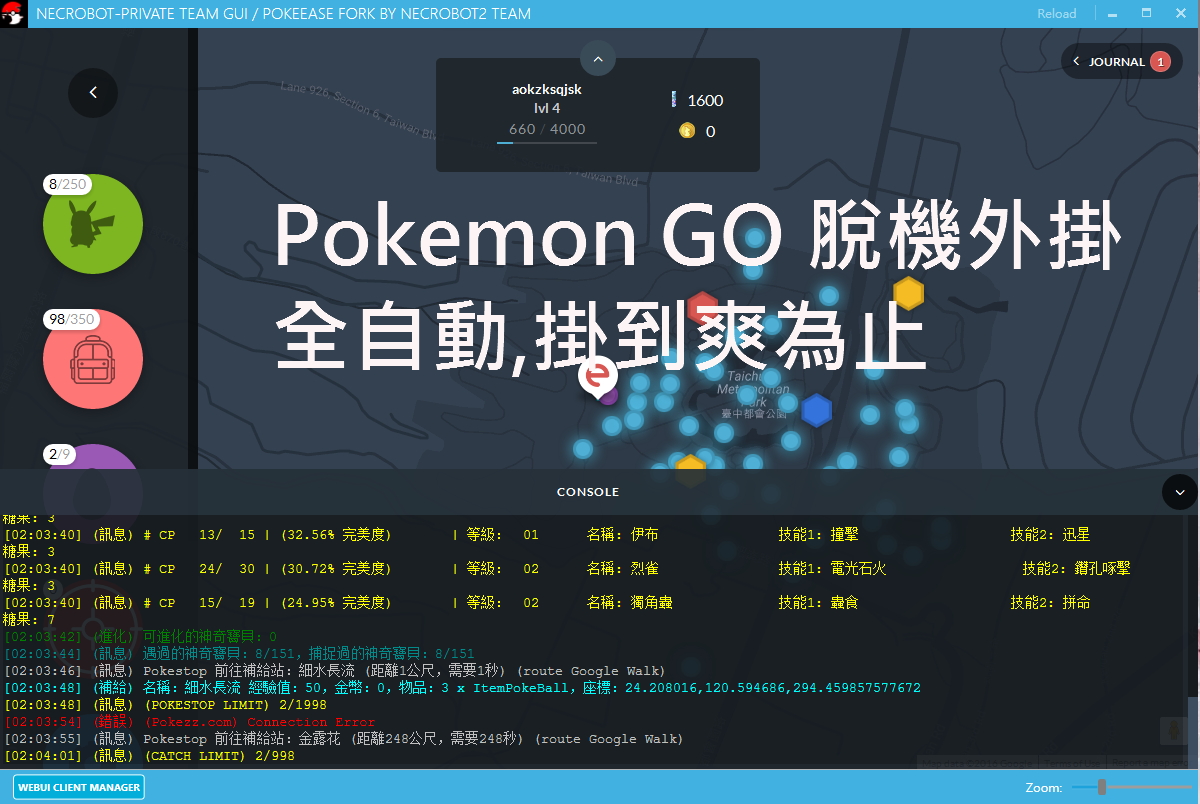Image resolution: width=1200 pixels, height=804 pixels.
Task: Click the NecroBot app logo icon
Action: (13, 14)
